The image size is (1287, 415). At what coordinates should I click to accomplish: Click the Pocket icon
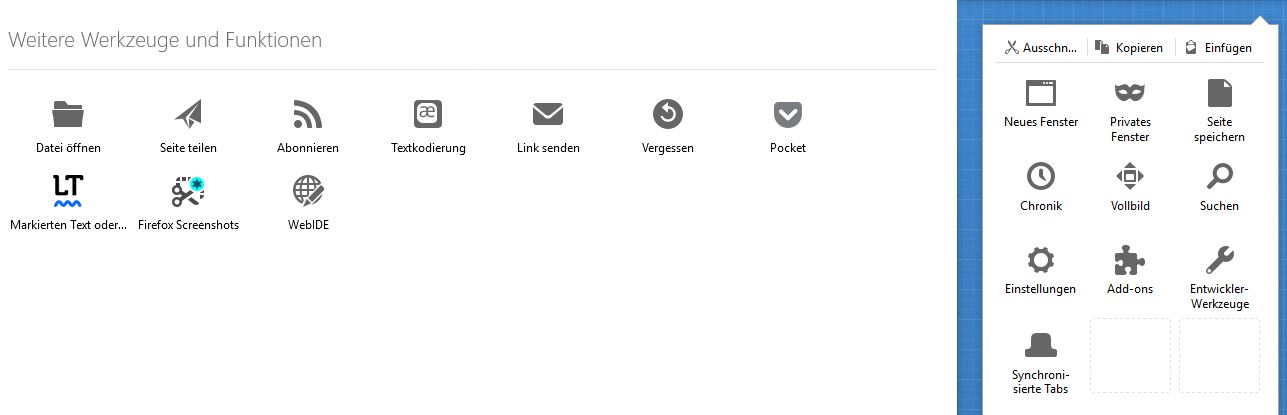pyautogui.click(x=788, y=114)
